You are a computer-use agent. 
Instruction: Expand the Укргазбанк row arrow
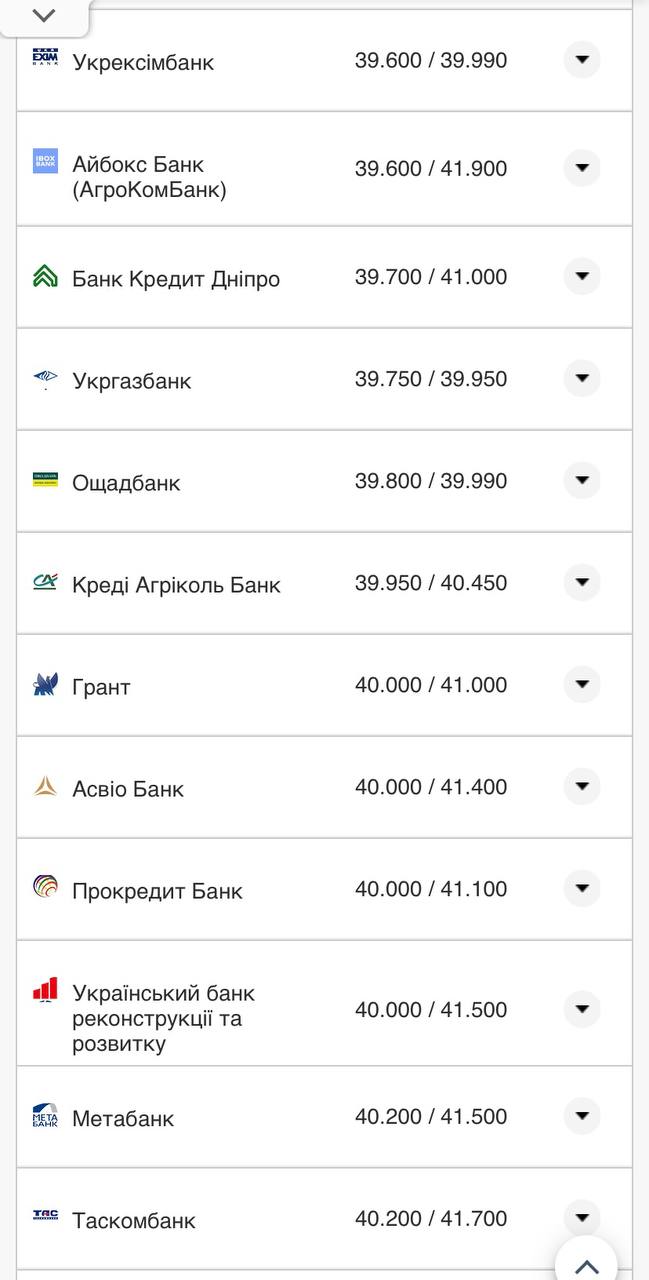582,379
